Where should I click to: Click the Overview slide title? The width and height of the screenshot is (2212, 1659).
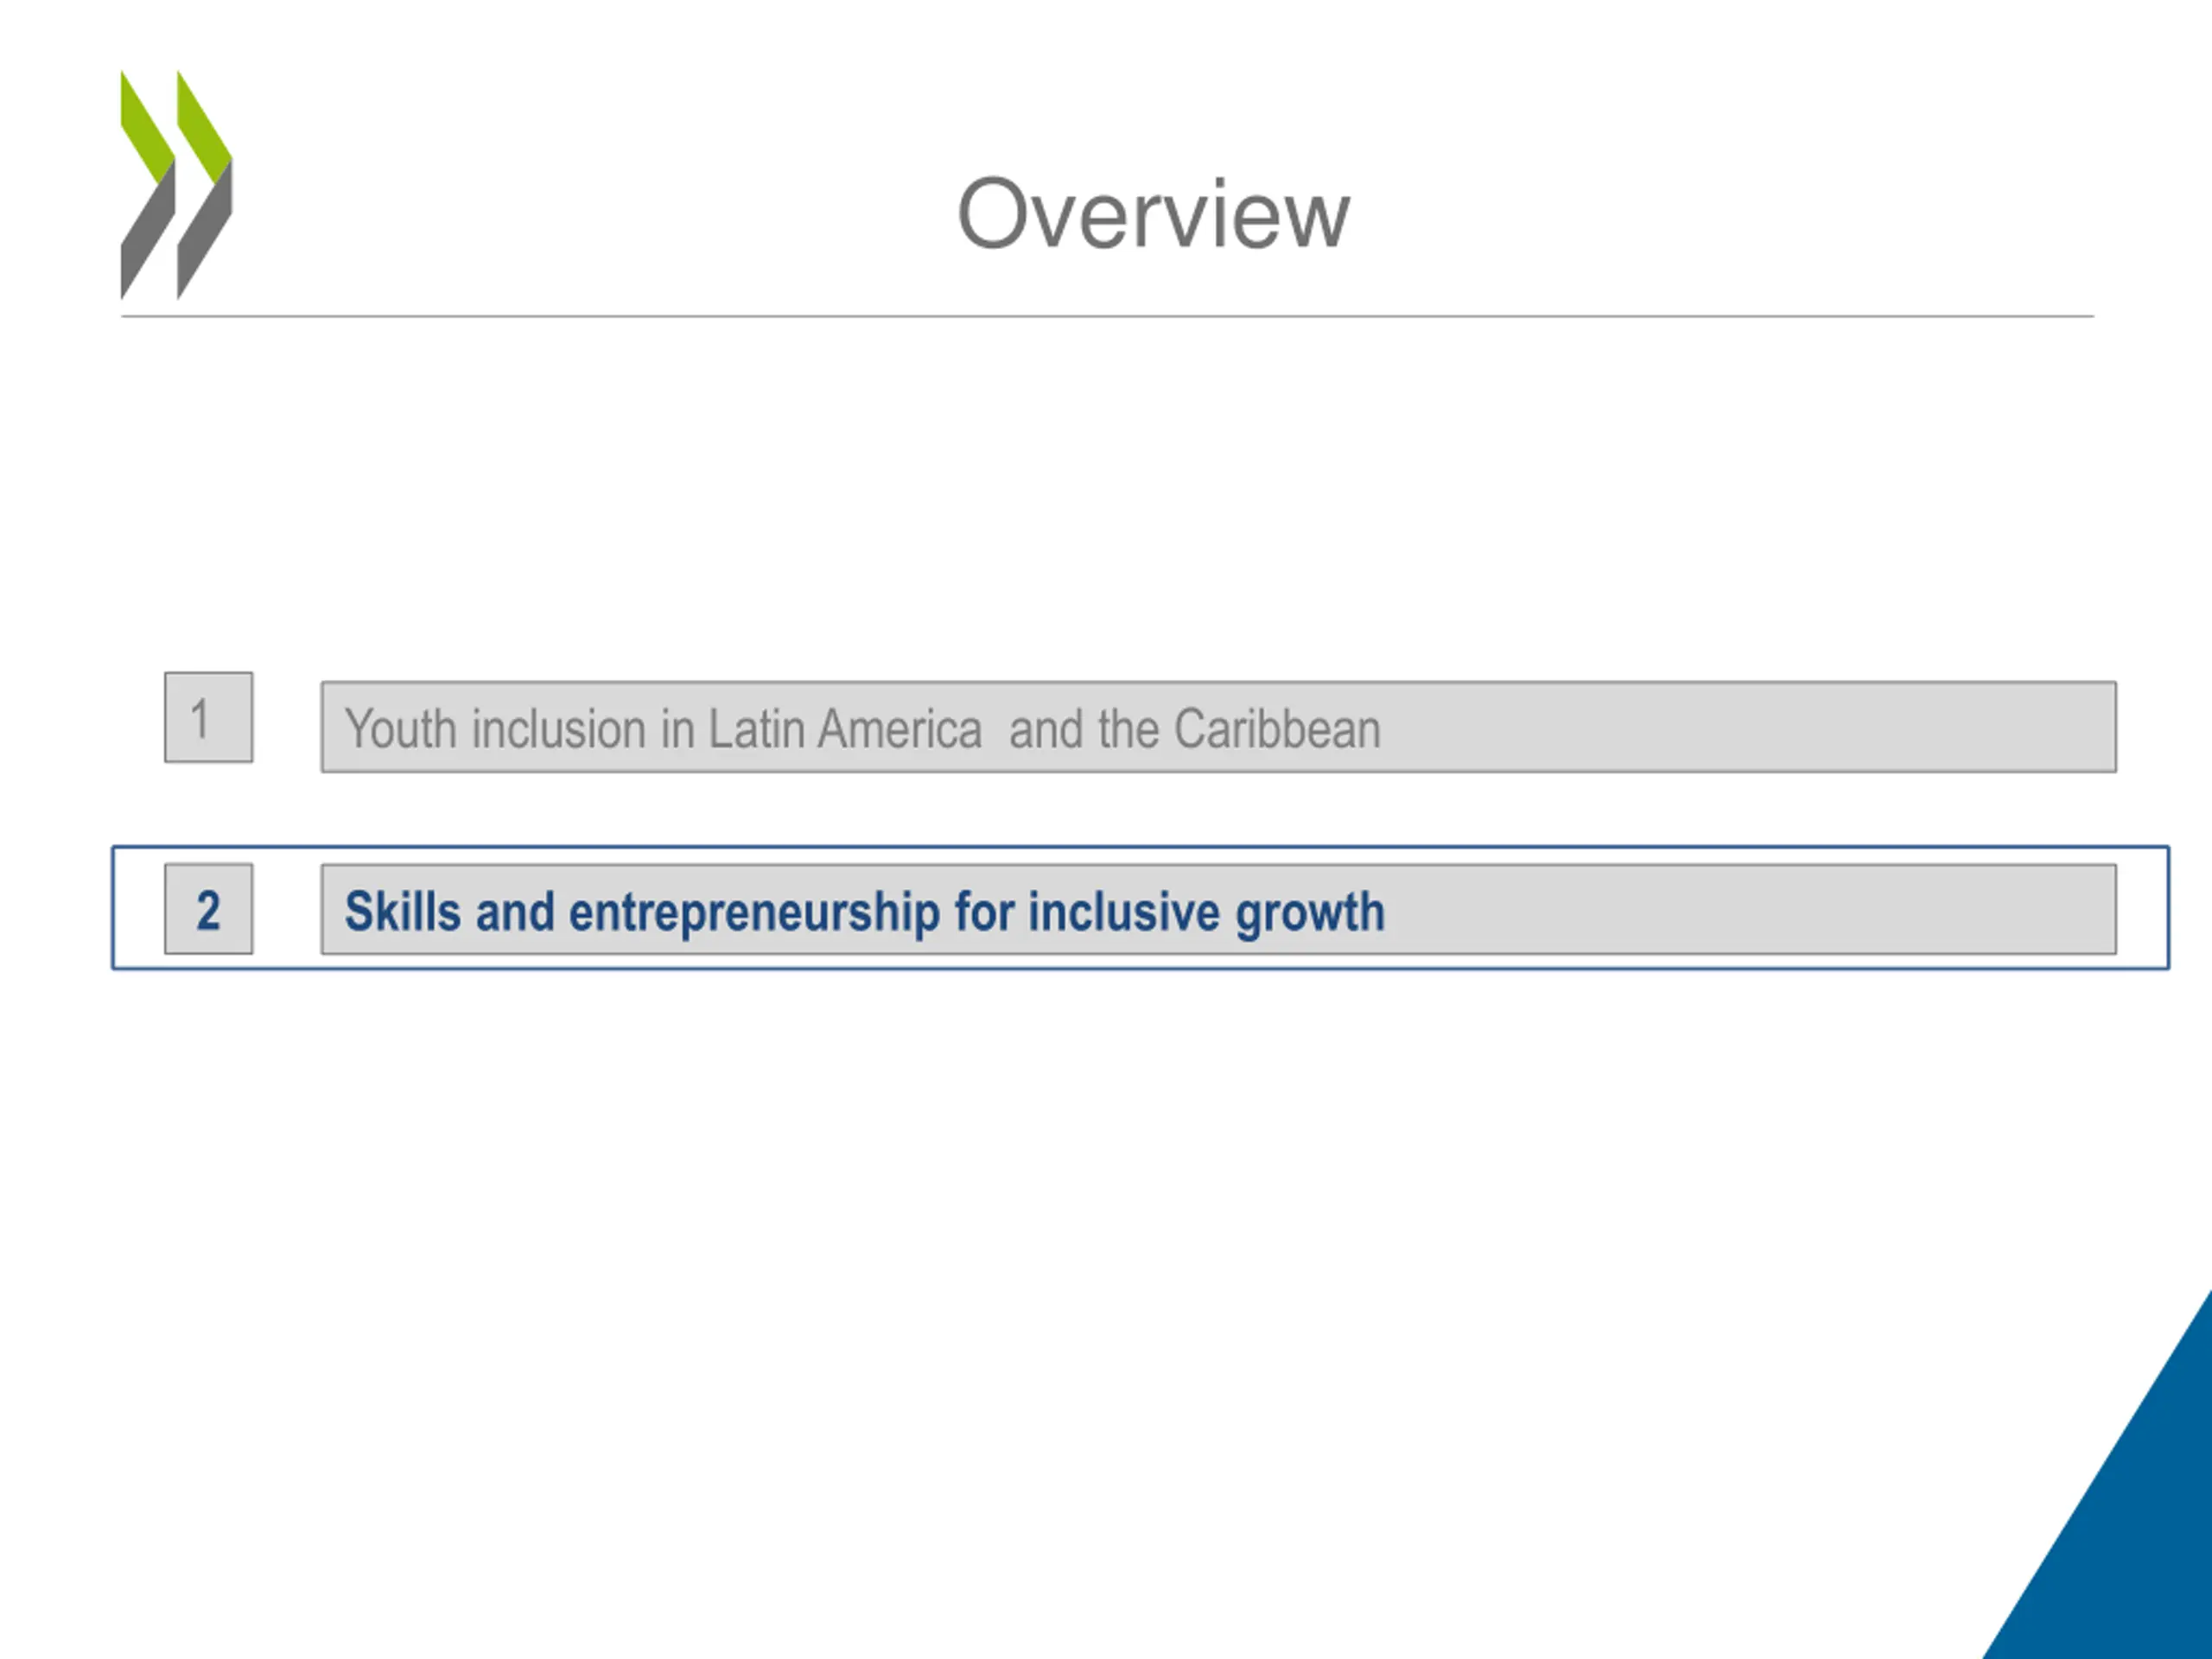(x=1153, y=214)
